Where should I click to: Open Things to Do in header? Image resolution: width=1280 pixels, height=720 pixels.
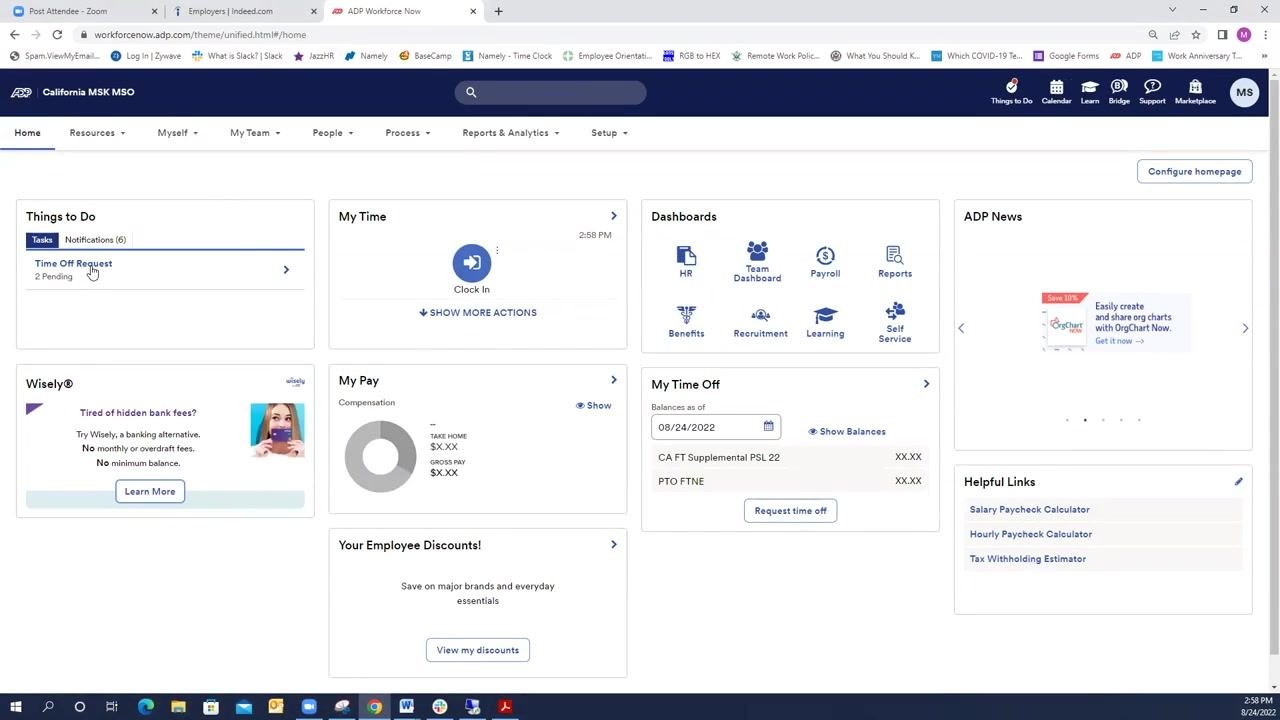(1011, 92)
